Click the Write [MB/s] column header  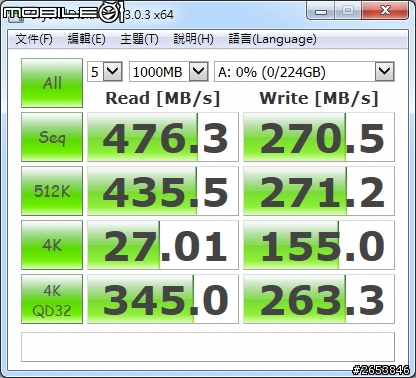pyautogui.click(x=319, y=98)
